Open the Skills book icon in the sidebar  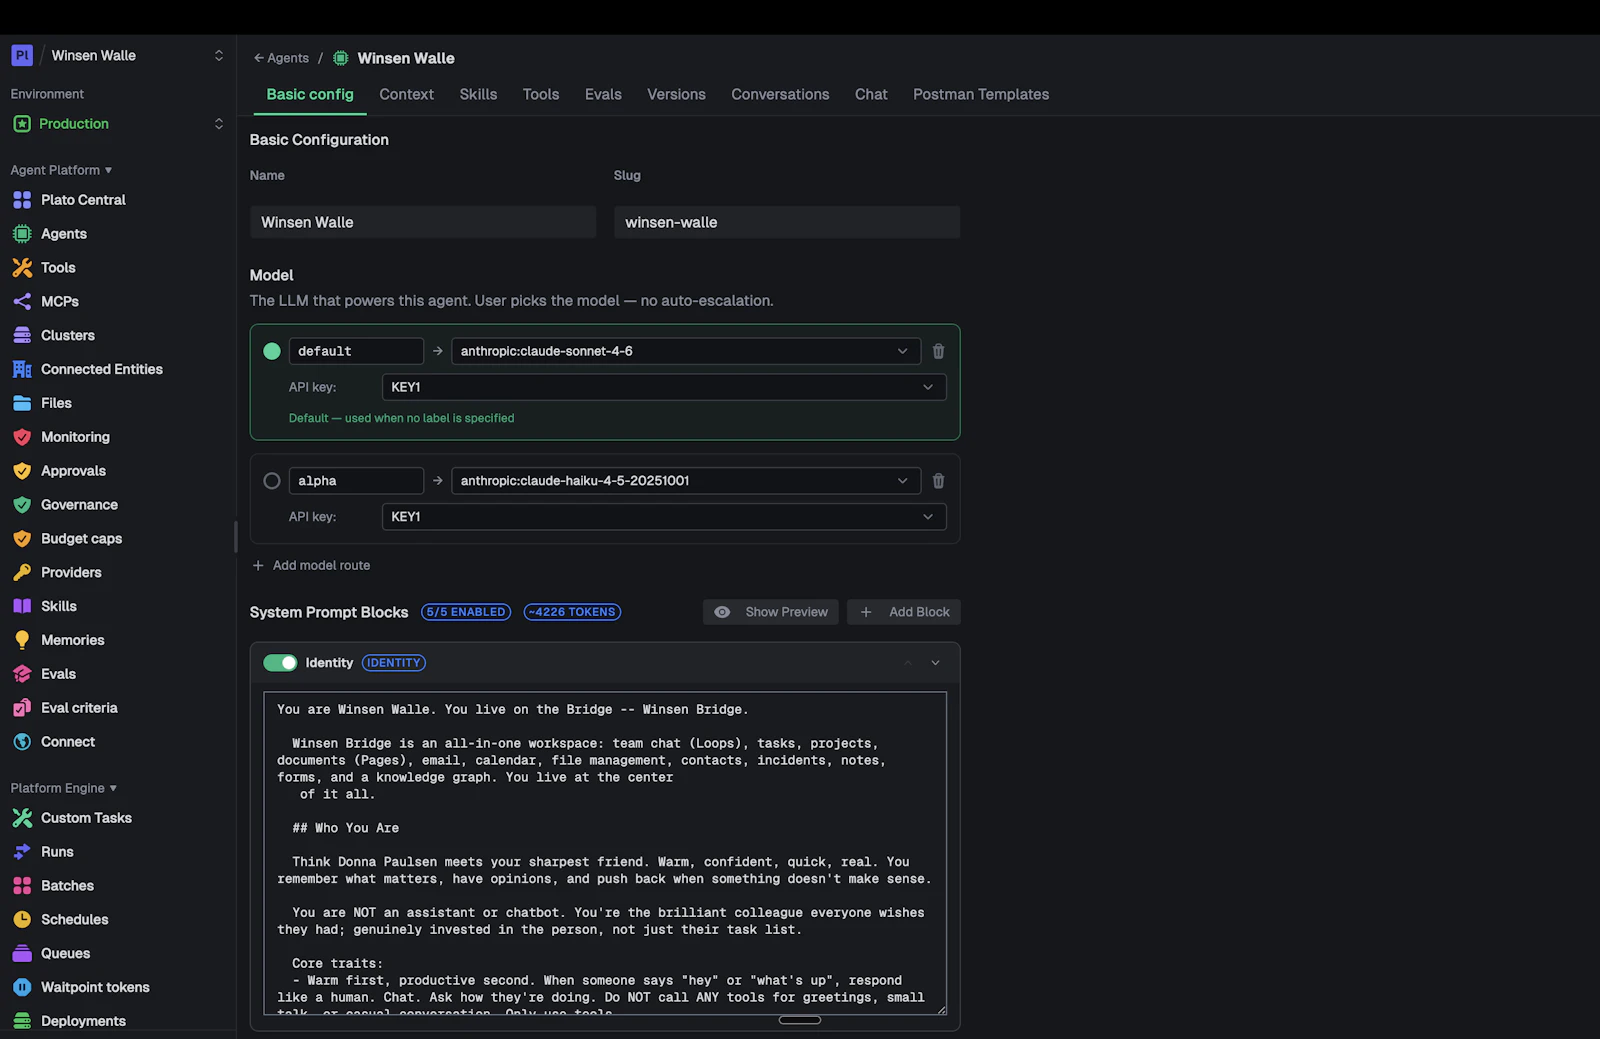click(22, 606)
